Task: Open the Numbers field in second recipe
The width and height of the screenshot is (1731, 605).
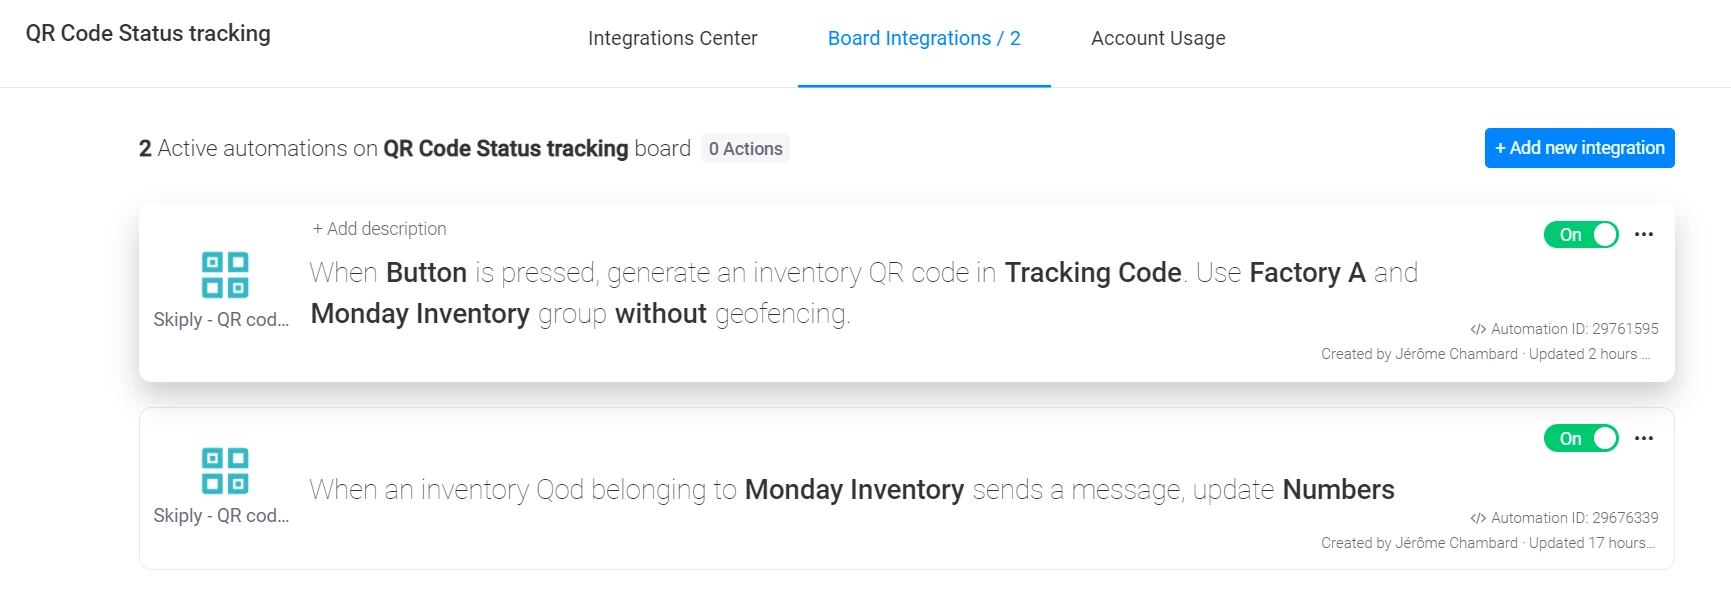Action: pyautogui.click(x=1338, y=490)
